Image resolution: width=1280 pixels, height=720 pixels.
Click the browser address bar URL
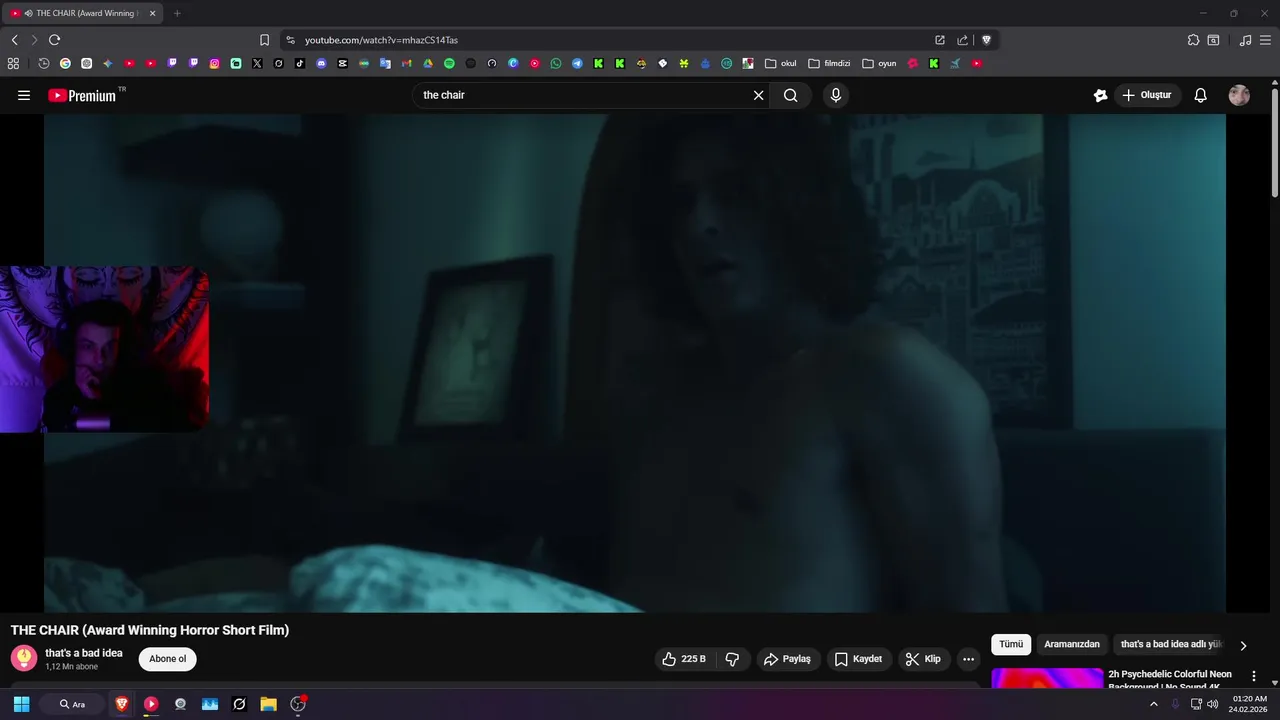[x=381, y=40]
